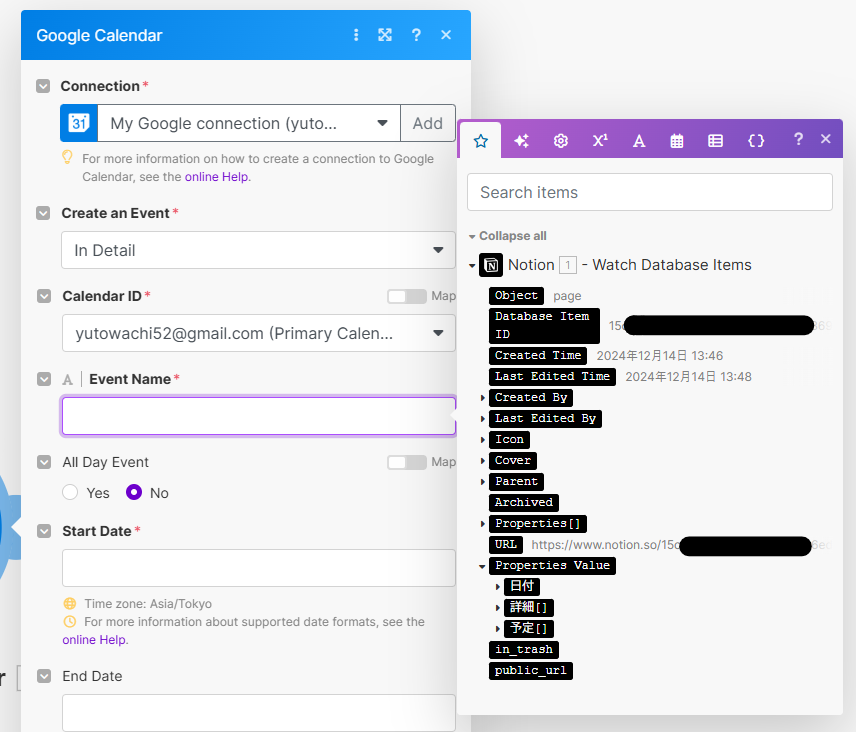Open Google Calendar module options menu
Viewport: 856px width, 732px height.
click(x=356, y=35)
